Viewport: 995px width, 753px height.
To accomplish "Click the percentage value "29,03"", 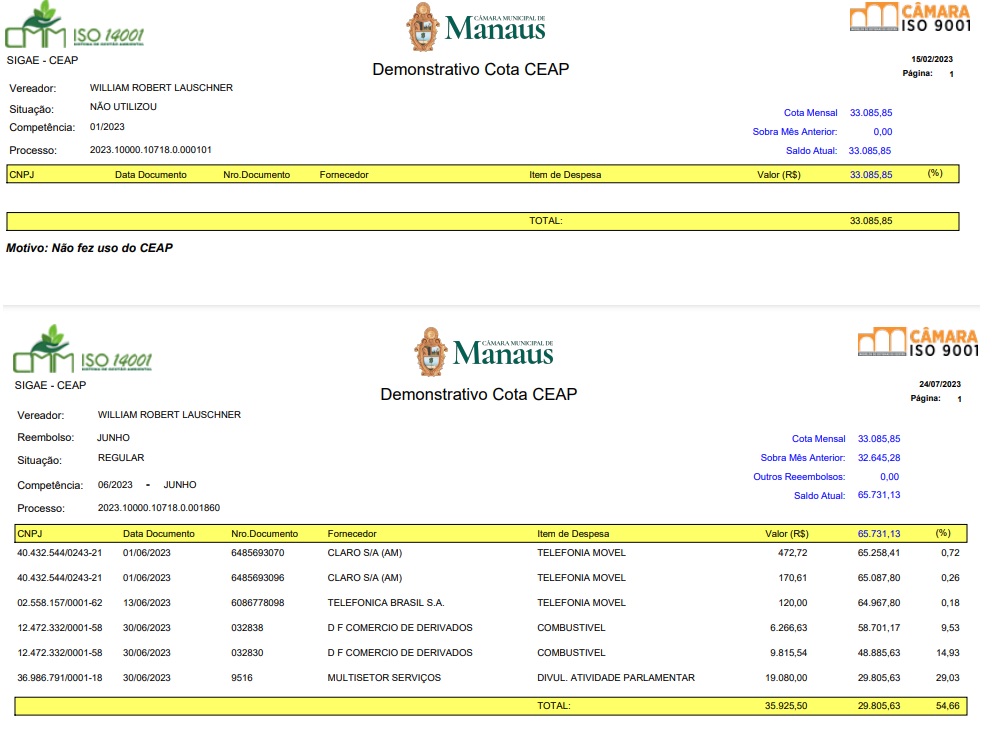I will pos(947,678).
